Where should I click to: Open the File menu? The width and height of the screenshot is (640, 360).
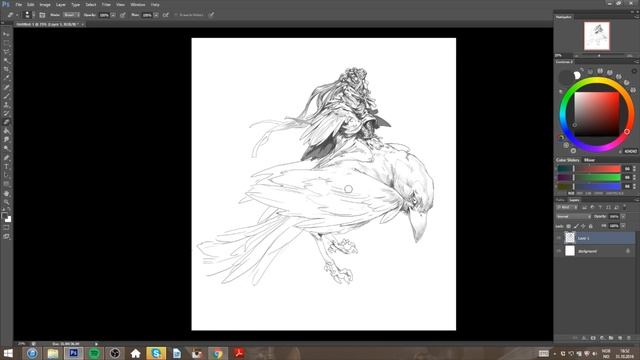pyautogui.click(x=18, y=4)
